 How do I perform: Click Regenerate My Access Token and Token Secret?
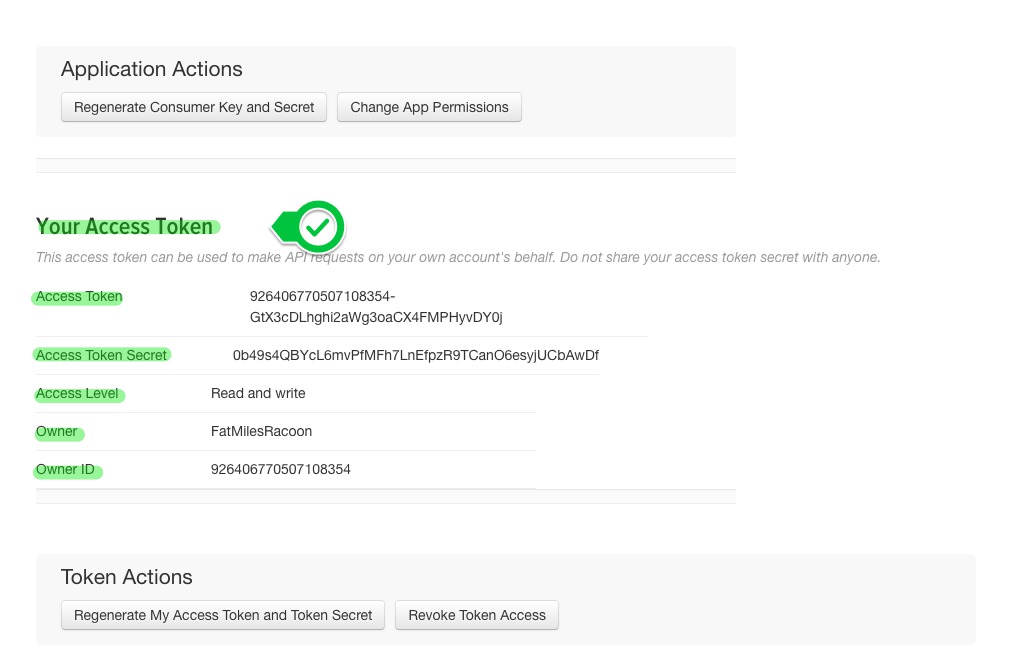pos(223,615)
